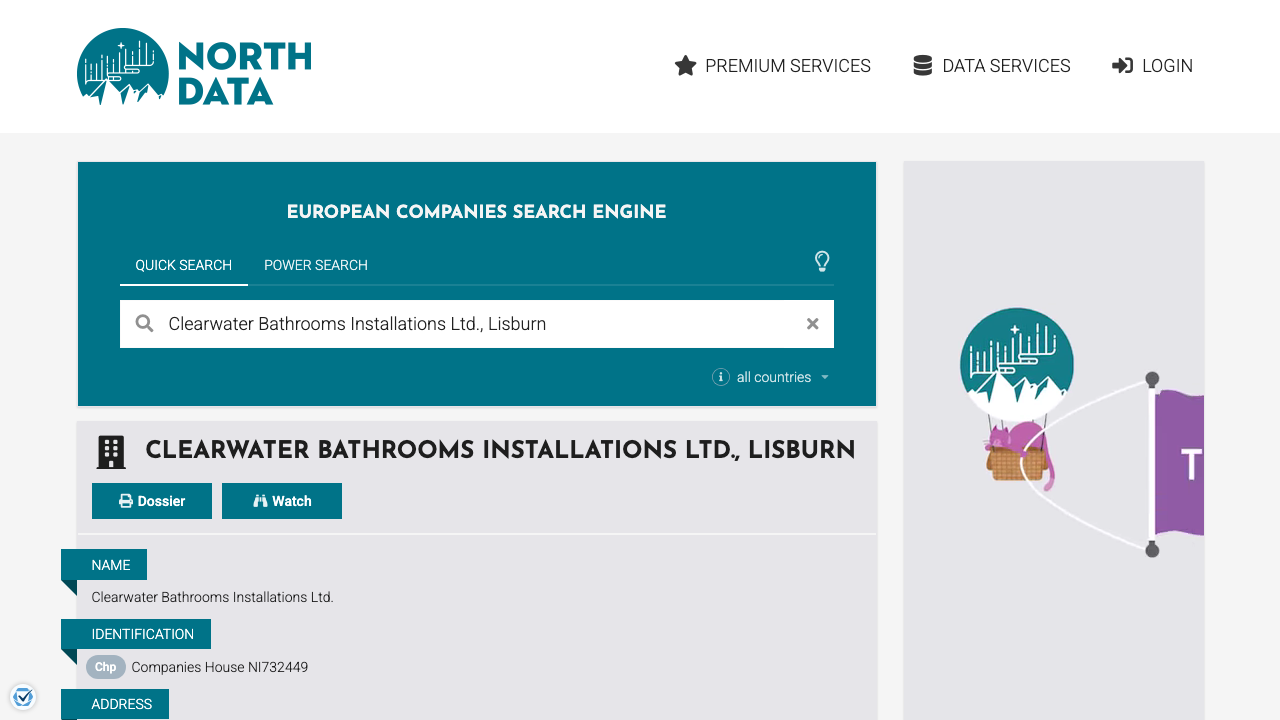Click the building icon beside the company name
The width and height of the screenshot is (1280, 720).
(x=111, y=451)
